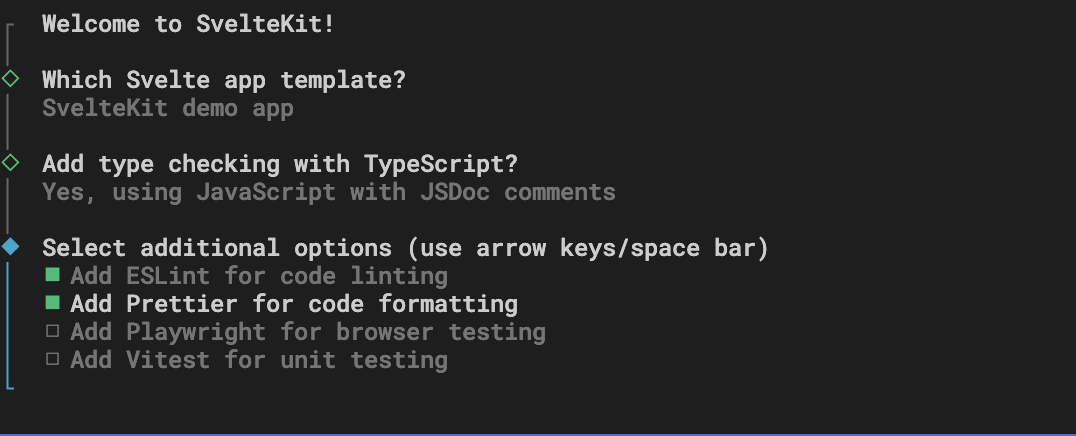Select 'Add Playwright for browser testing' option text

coord(307,332)
